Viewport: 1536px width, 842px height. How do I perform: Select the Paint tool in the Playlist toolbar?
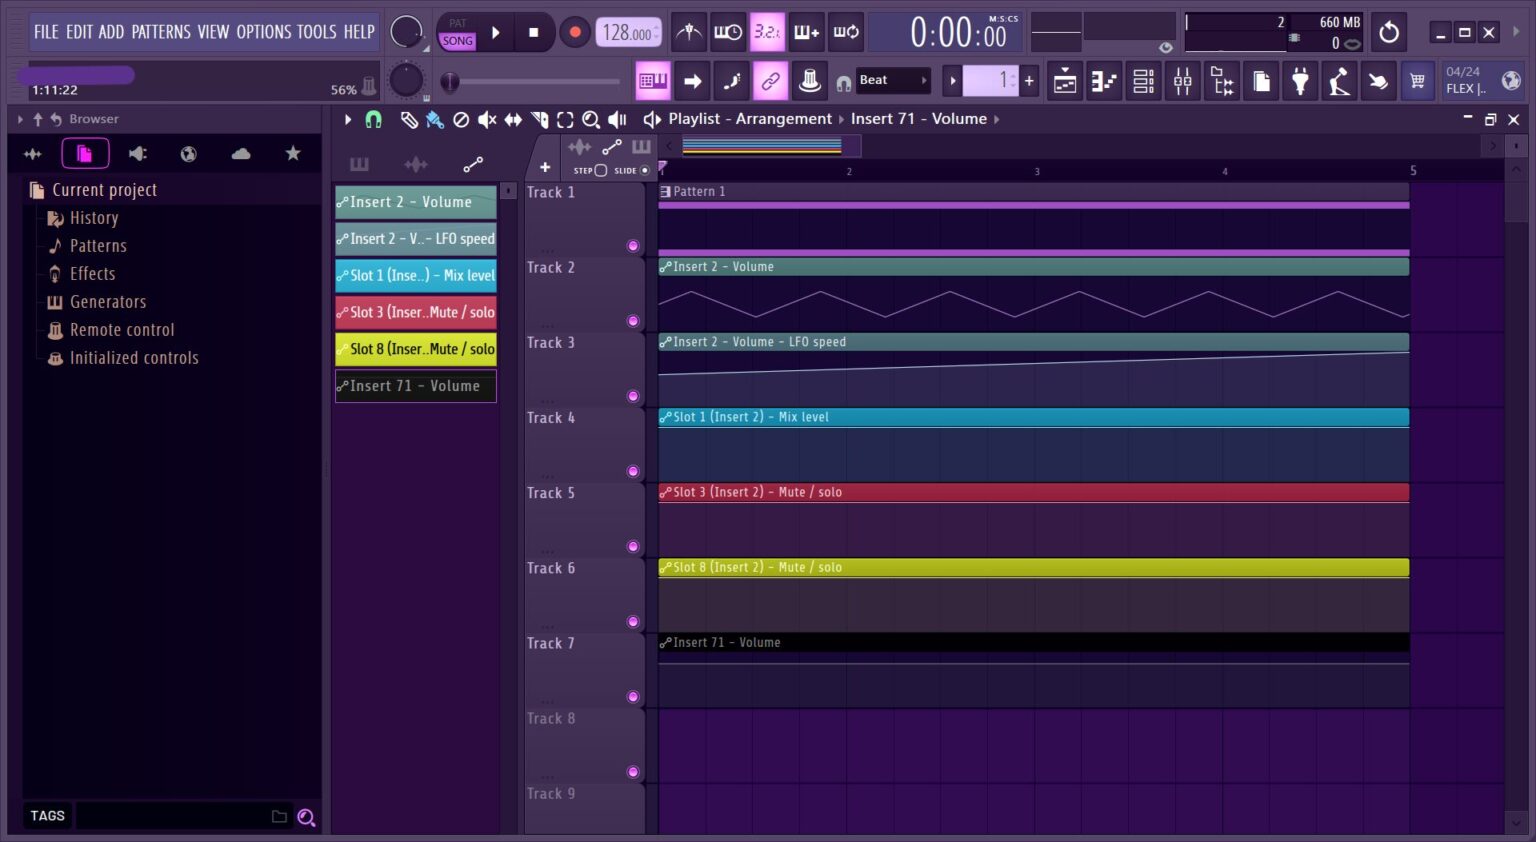(x=434, y=119)
